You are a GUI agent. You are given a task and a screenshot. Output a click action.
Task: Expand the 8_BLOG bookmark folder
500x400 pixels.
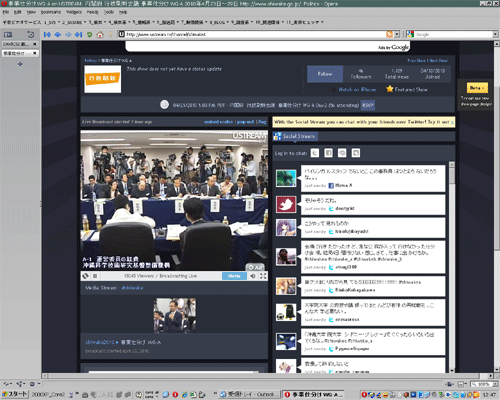[x=219, y=22]
